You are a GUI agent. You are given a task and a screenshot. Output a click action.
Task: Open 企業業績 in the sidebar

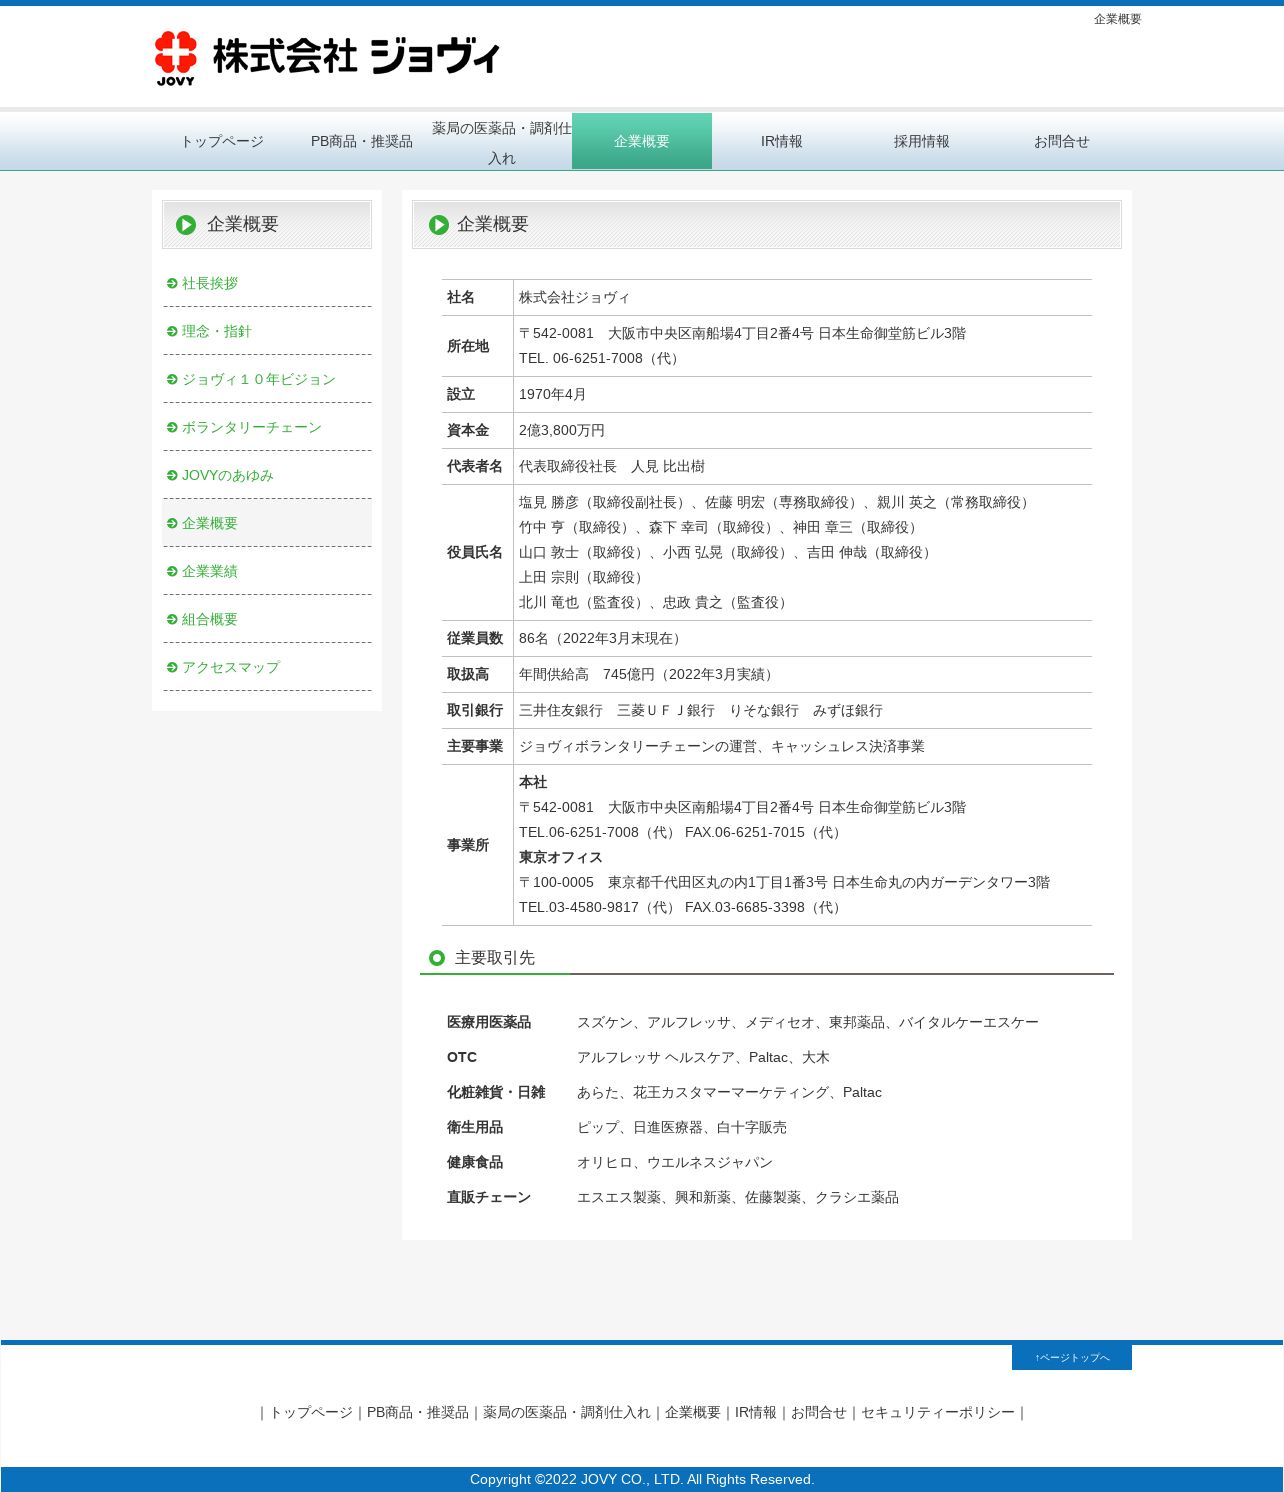(x=210, y=572)
